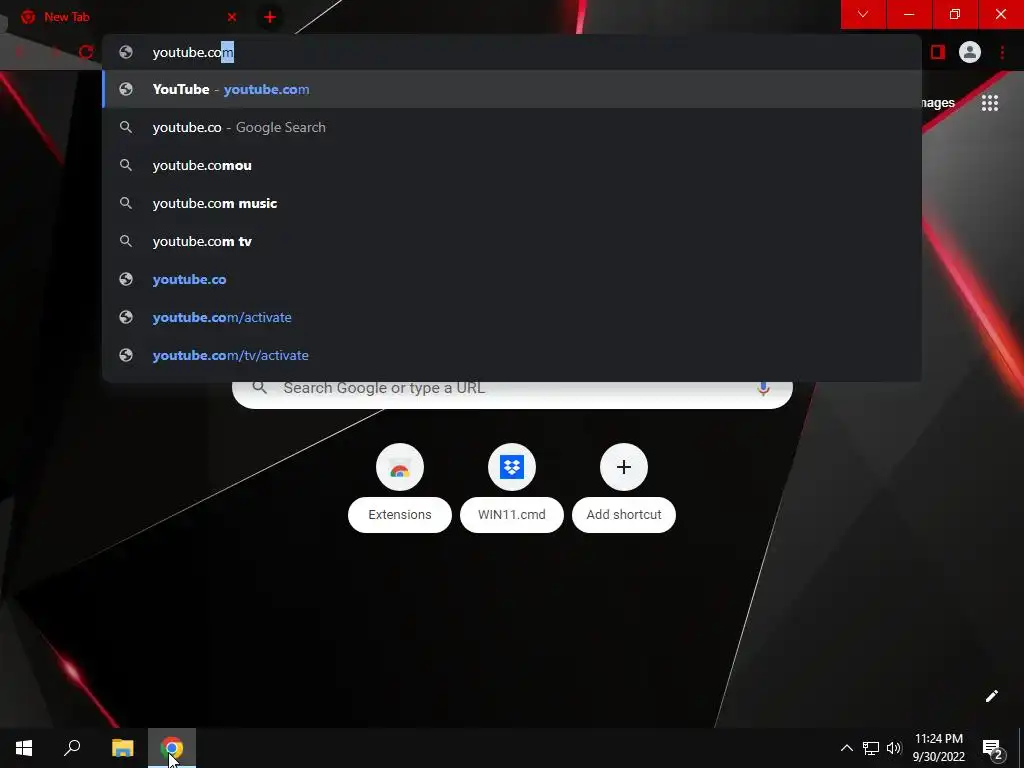Click the Add shortcut label

[x=624, y=515]
